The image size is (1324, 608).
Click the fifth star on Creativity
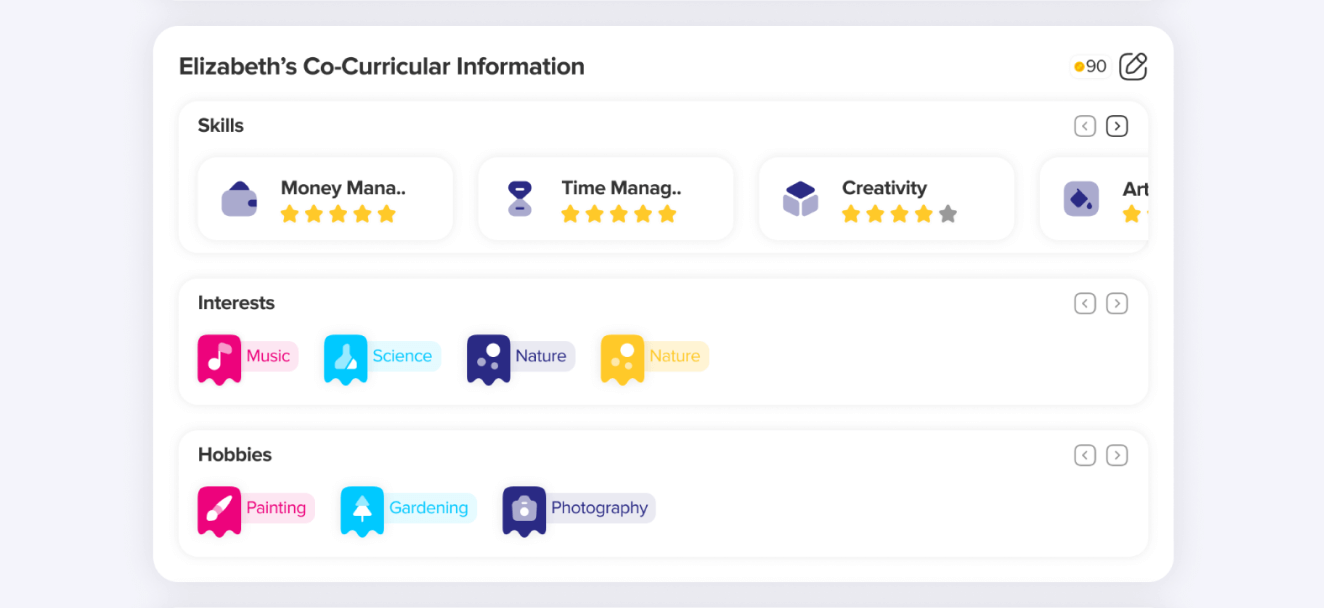coord(948,214)
